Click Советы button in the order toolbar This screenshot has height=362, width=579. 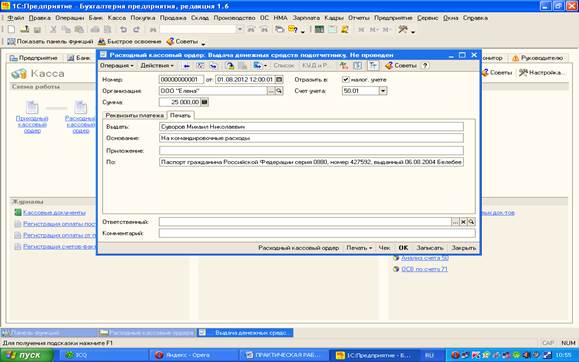[401, 66]
